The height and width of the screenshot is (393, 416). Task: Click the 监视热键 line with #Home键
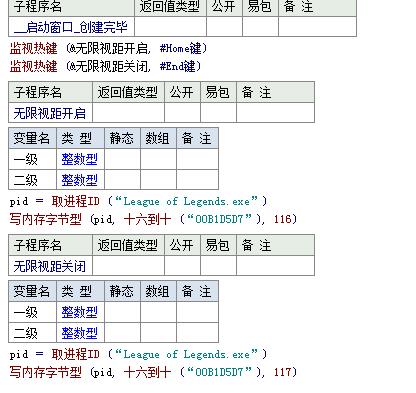coord(109,49)
